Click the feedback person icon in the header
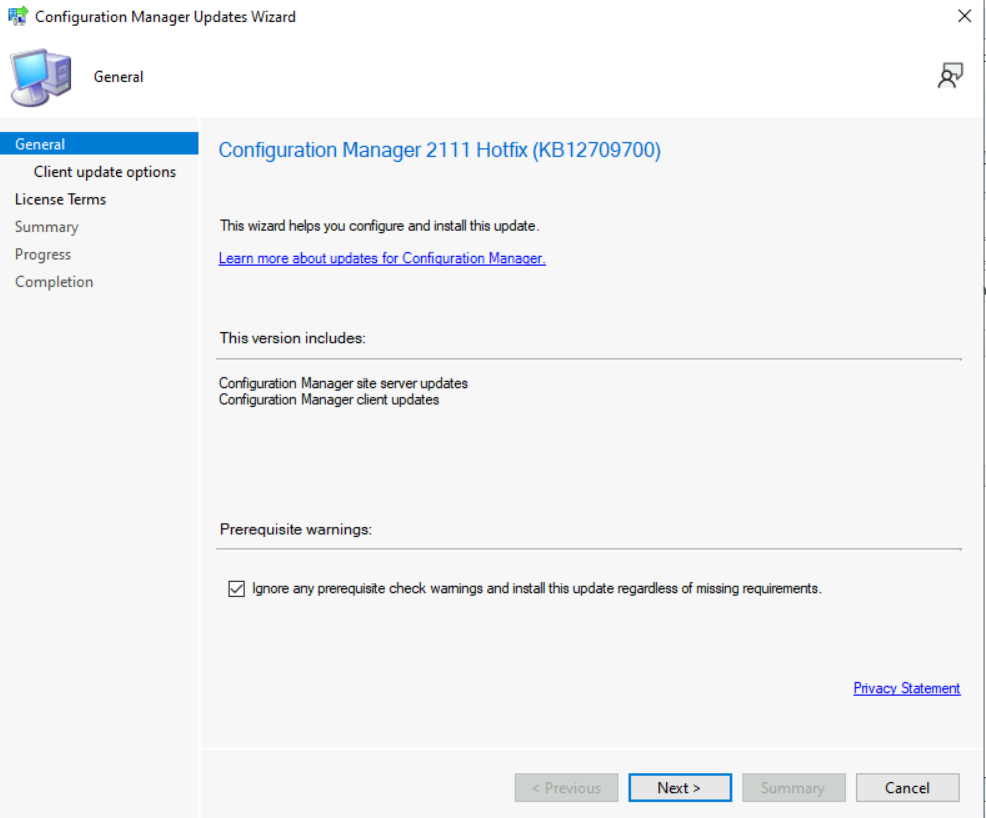 coord(950,75)
